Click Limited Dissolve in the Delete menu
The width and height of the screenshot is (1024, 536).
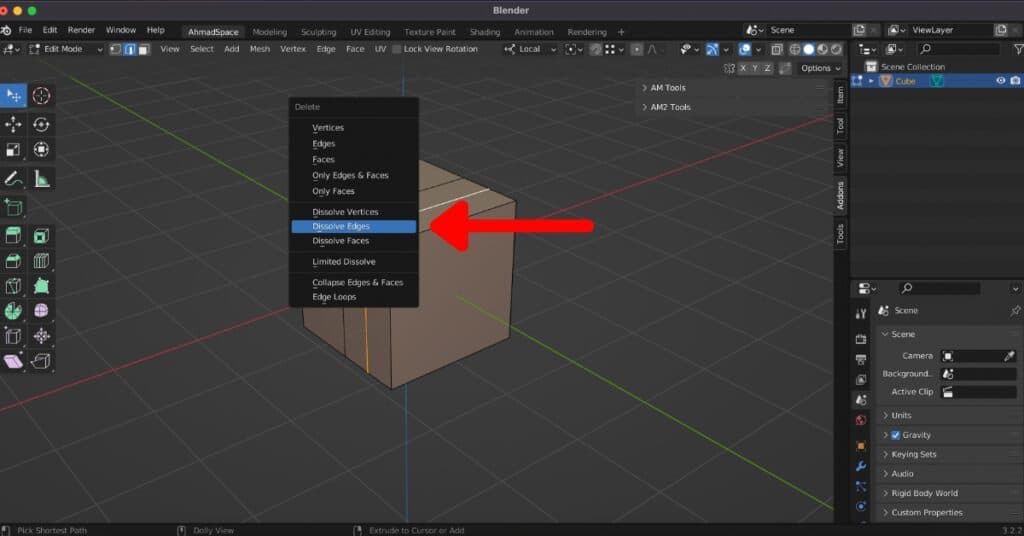(343, 262)
